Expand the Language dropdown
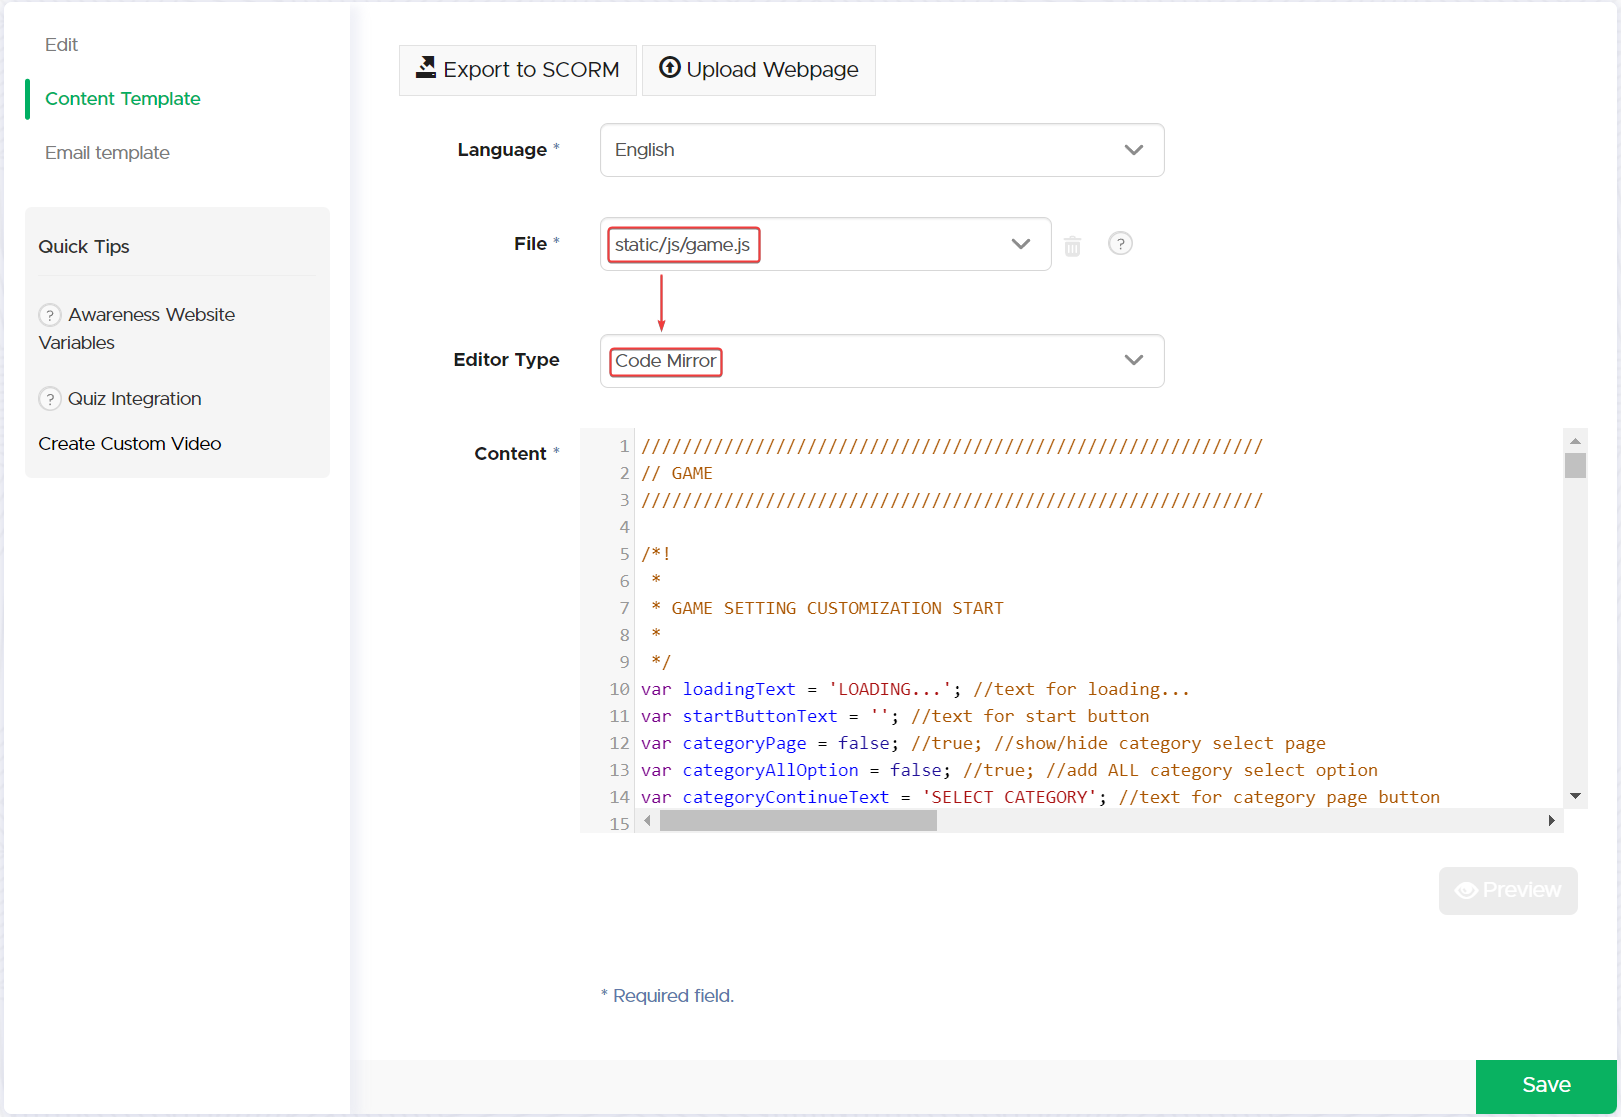 coord(1133,150)
